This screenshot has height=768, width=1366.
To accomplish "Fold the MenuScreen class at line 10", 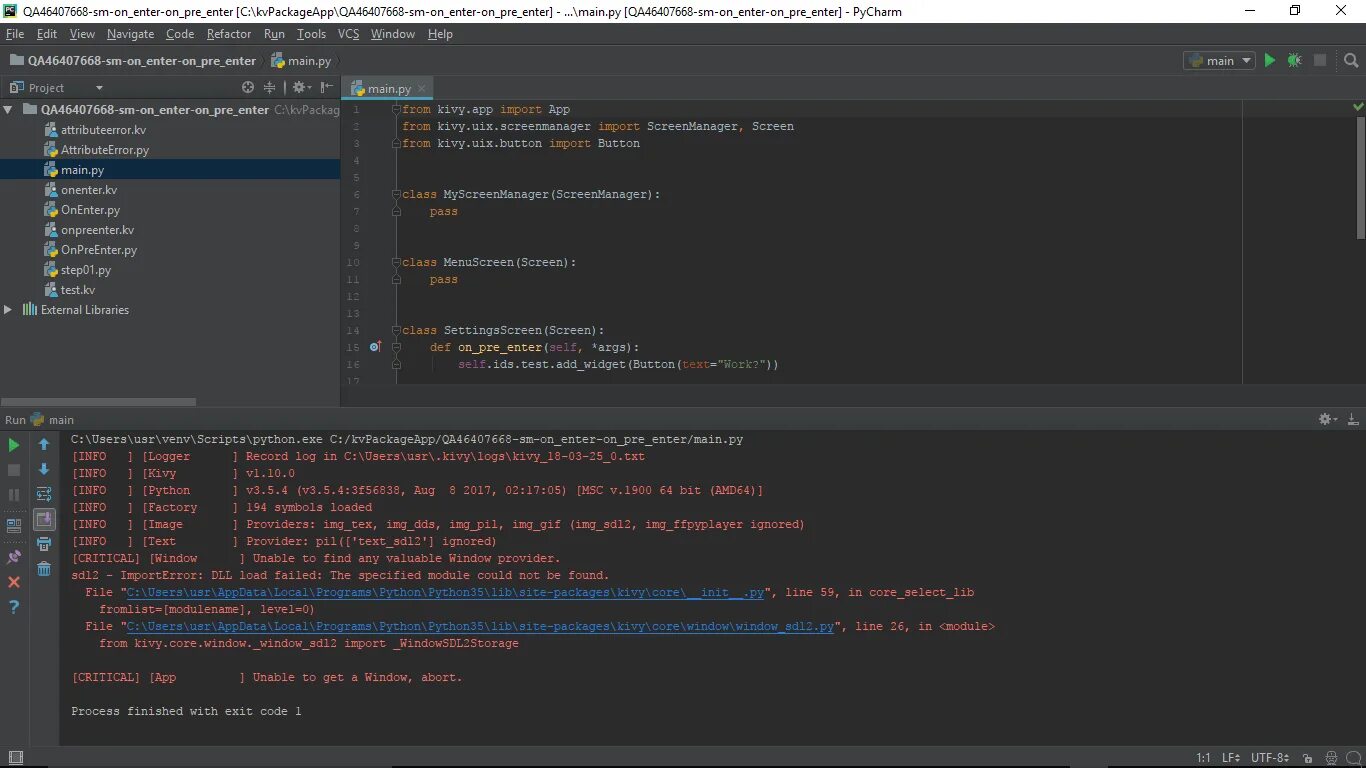I will (396, 262).
